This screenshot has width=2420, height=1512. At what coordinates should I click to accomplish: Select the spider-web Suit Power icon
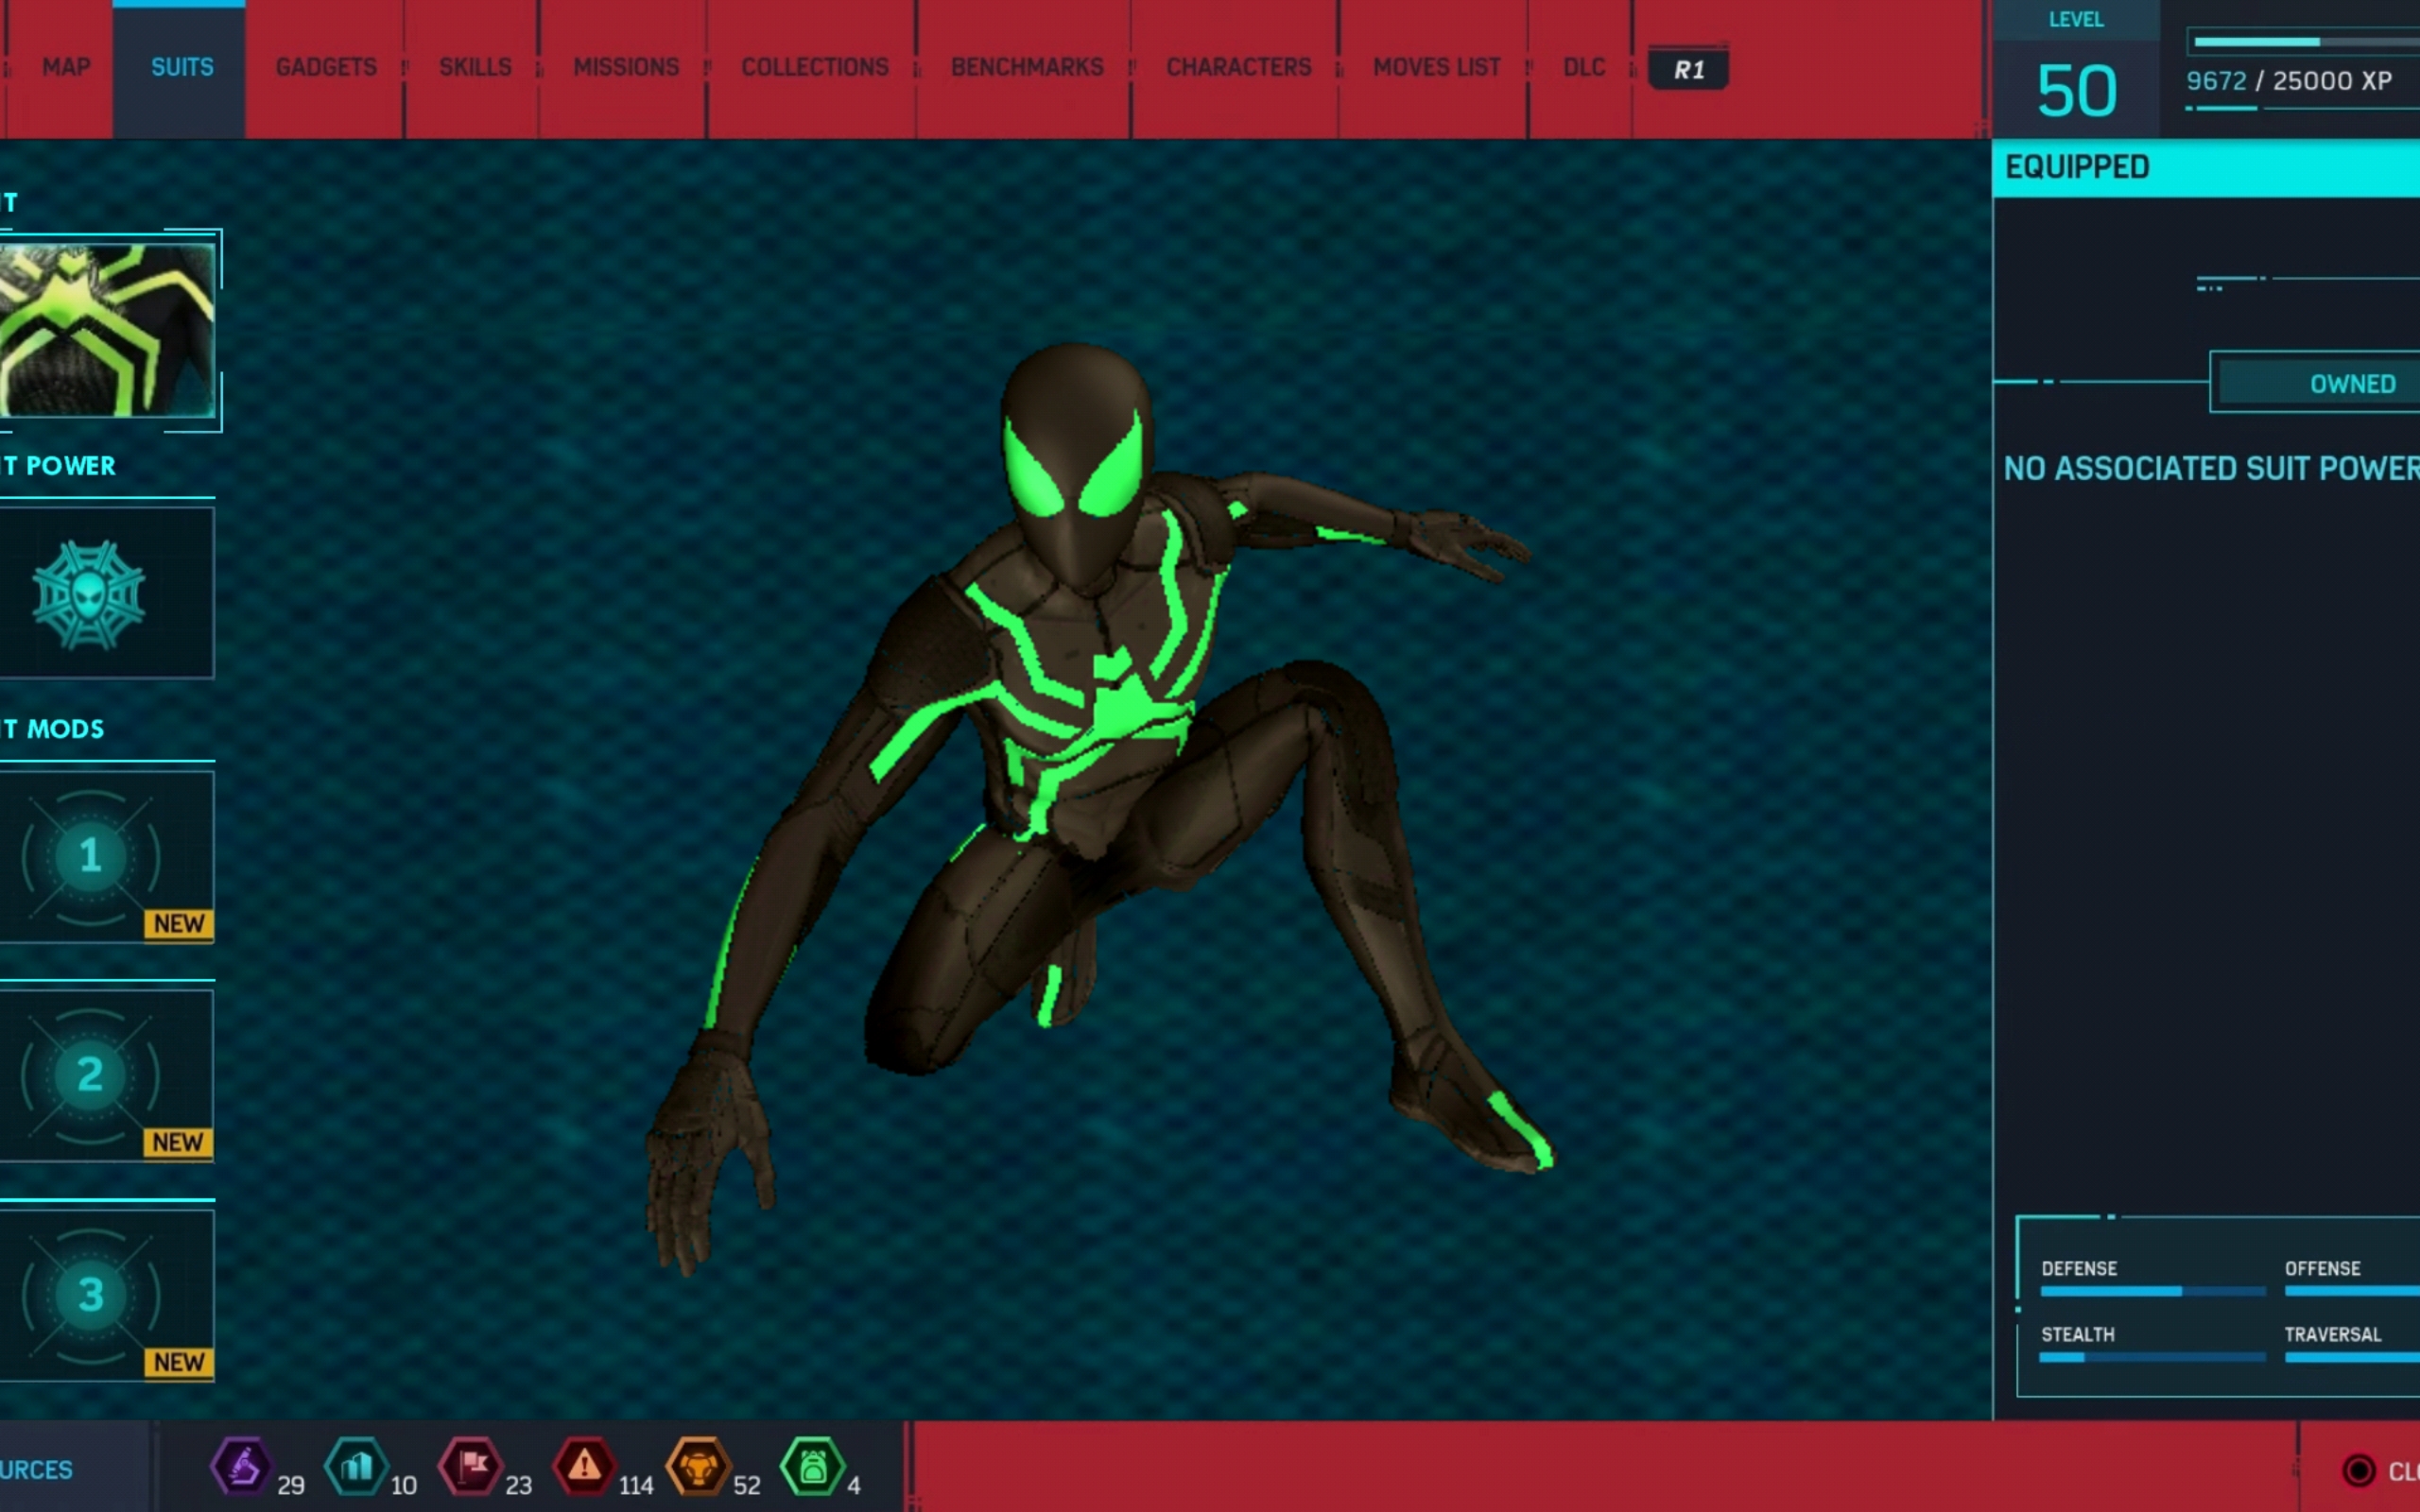point(90,594)
